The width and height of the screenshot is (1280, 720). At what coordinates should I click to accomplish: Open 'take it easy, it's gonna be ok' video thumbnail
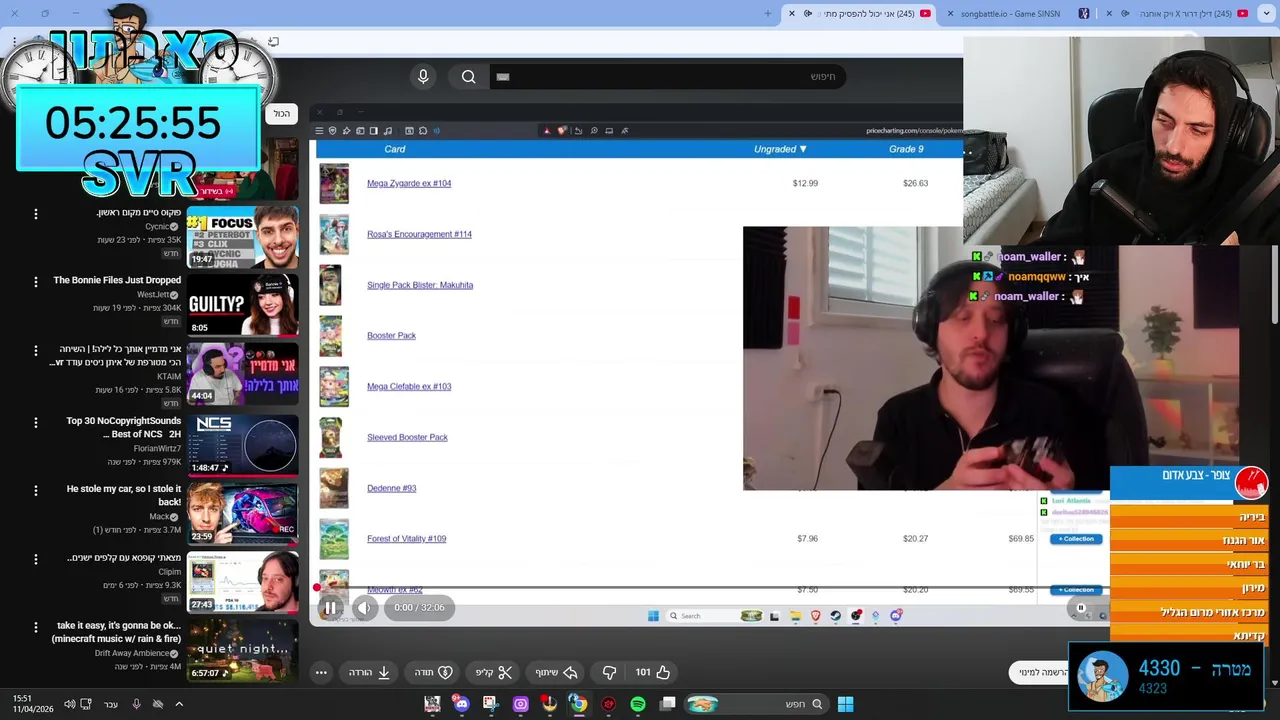pyautogui.click(x=243, y=649)
